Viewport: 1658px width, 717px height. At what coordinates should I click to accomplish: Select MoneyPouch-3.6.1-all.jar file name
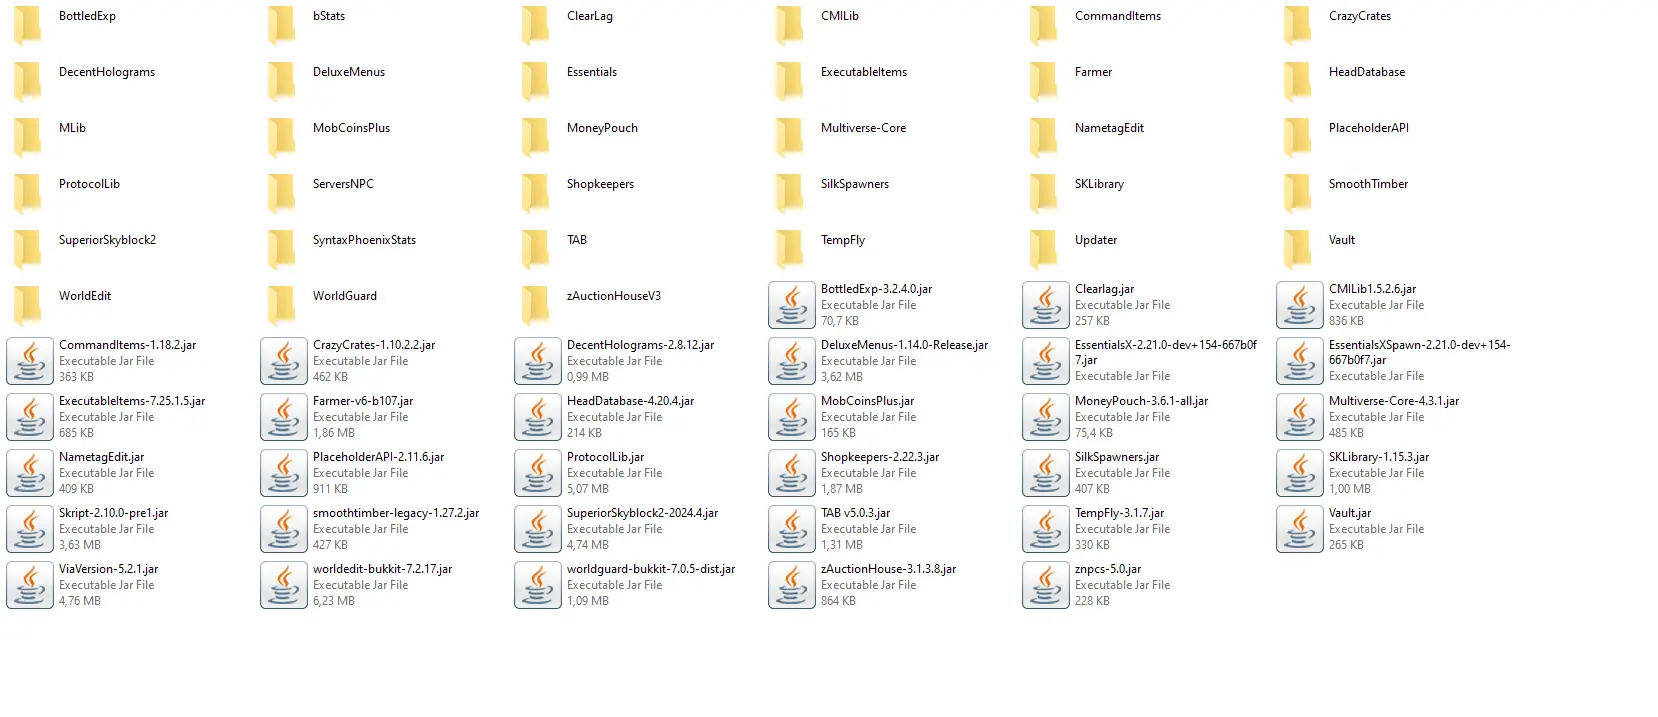point(1141,401)
